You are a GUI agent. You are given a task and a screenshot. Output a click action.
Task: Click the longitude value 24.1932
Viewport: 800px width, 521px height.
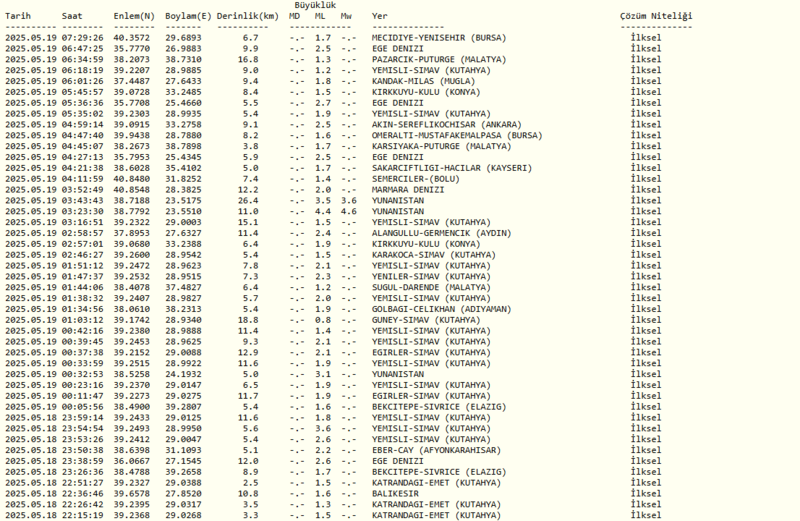tap(183, 374)
